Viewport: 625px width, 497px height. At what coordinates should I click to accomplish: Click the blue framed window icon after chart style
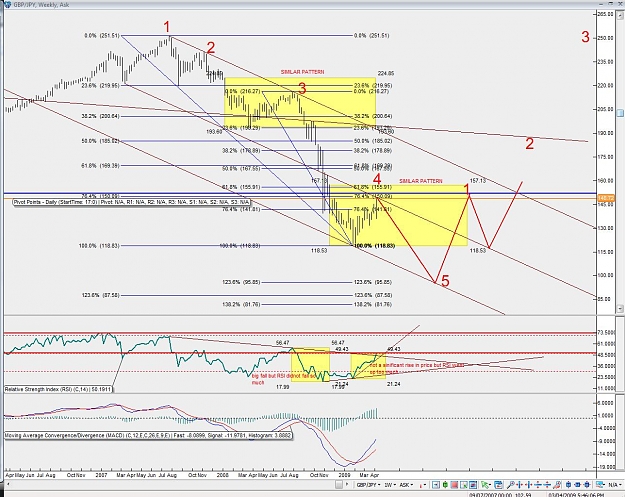click(436, 485)
